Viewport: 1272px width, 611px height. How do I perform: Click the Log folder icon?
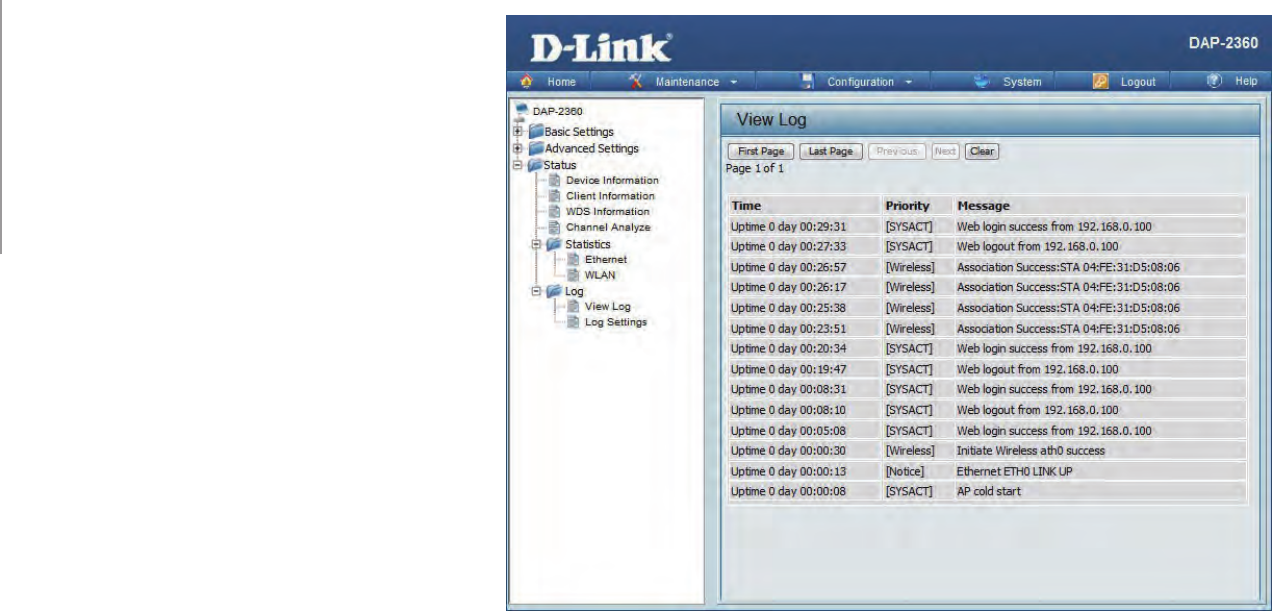[553, 290]
